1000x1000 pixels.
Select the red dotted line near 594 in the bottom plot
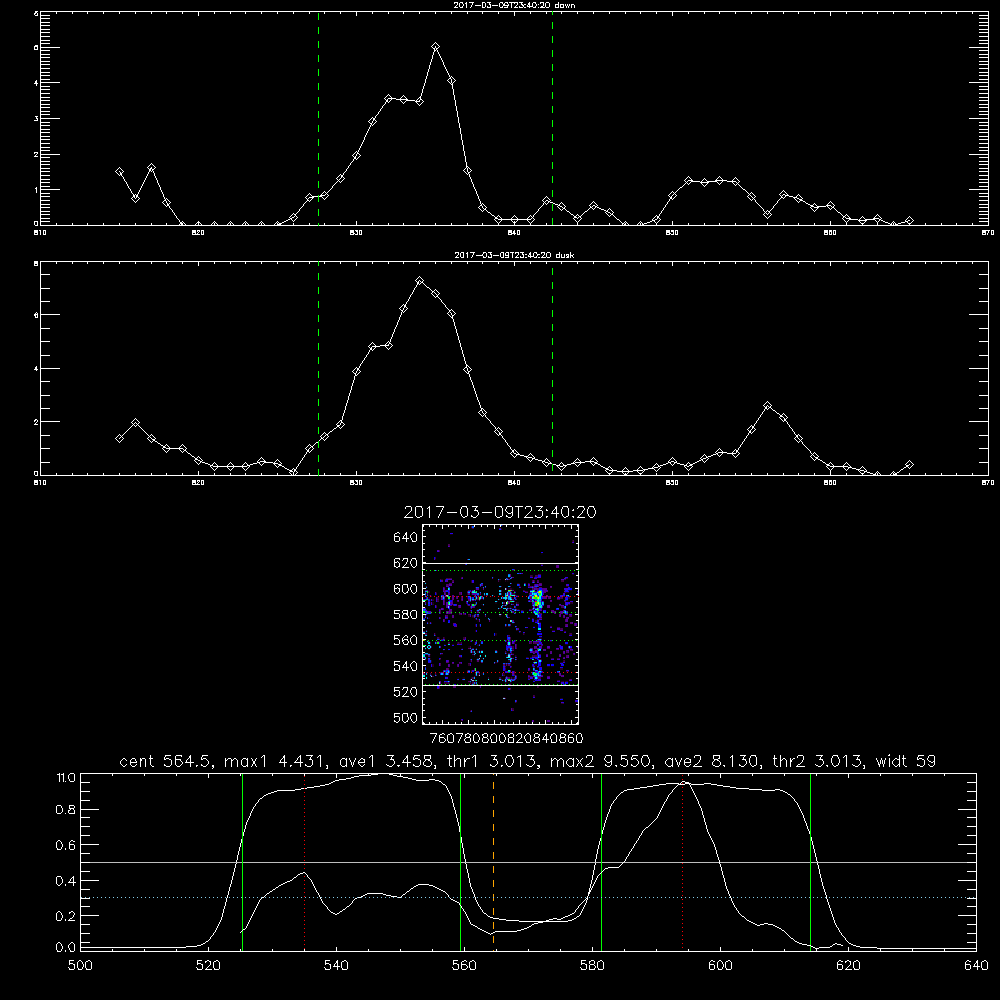pyautogui.click(x=682, y=861)
